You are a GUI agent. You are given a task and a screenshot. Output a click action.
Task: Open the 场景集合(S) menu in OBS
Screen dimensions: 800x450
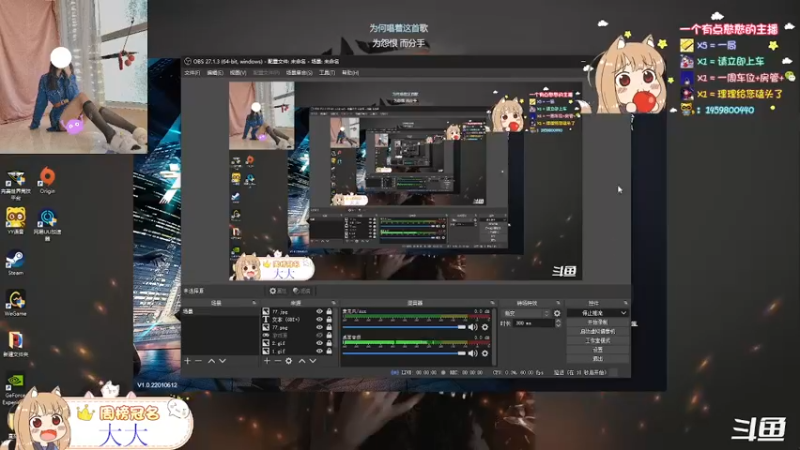coord(299,73)
